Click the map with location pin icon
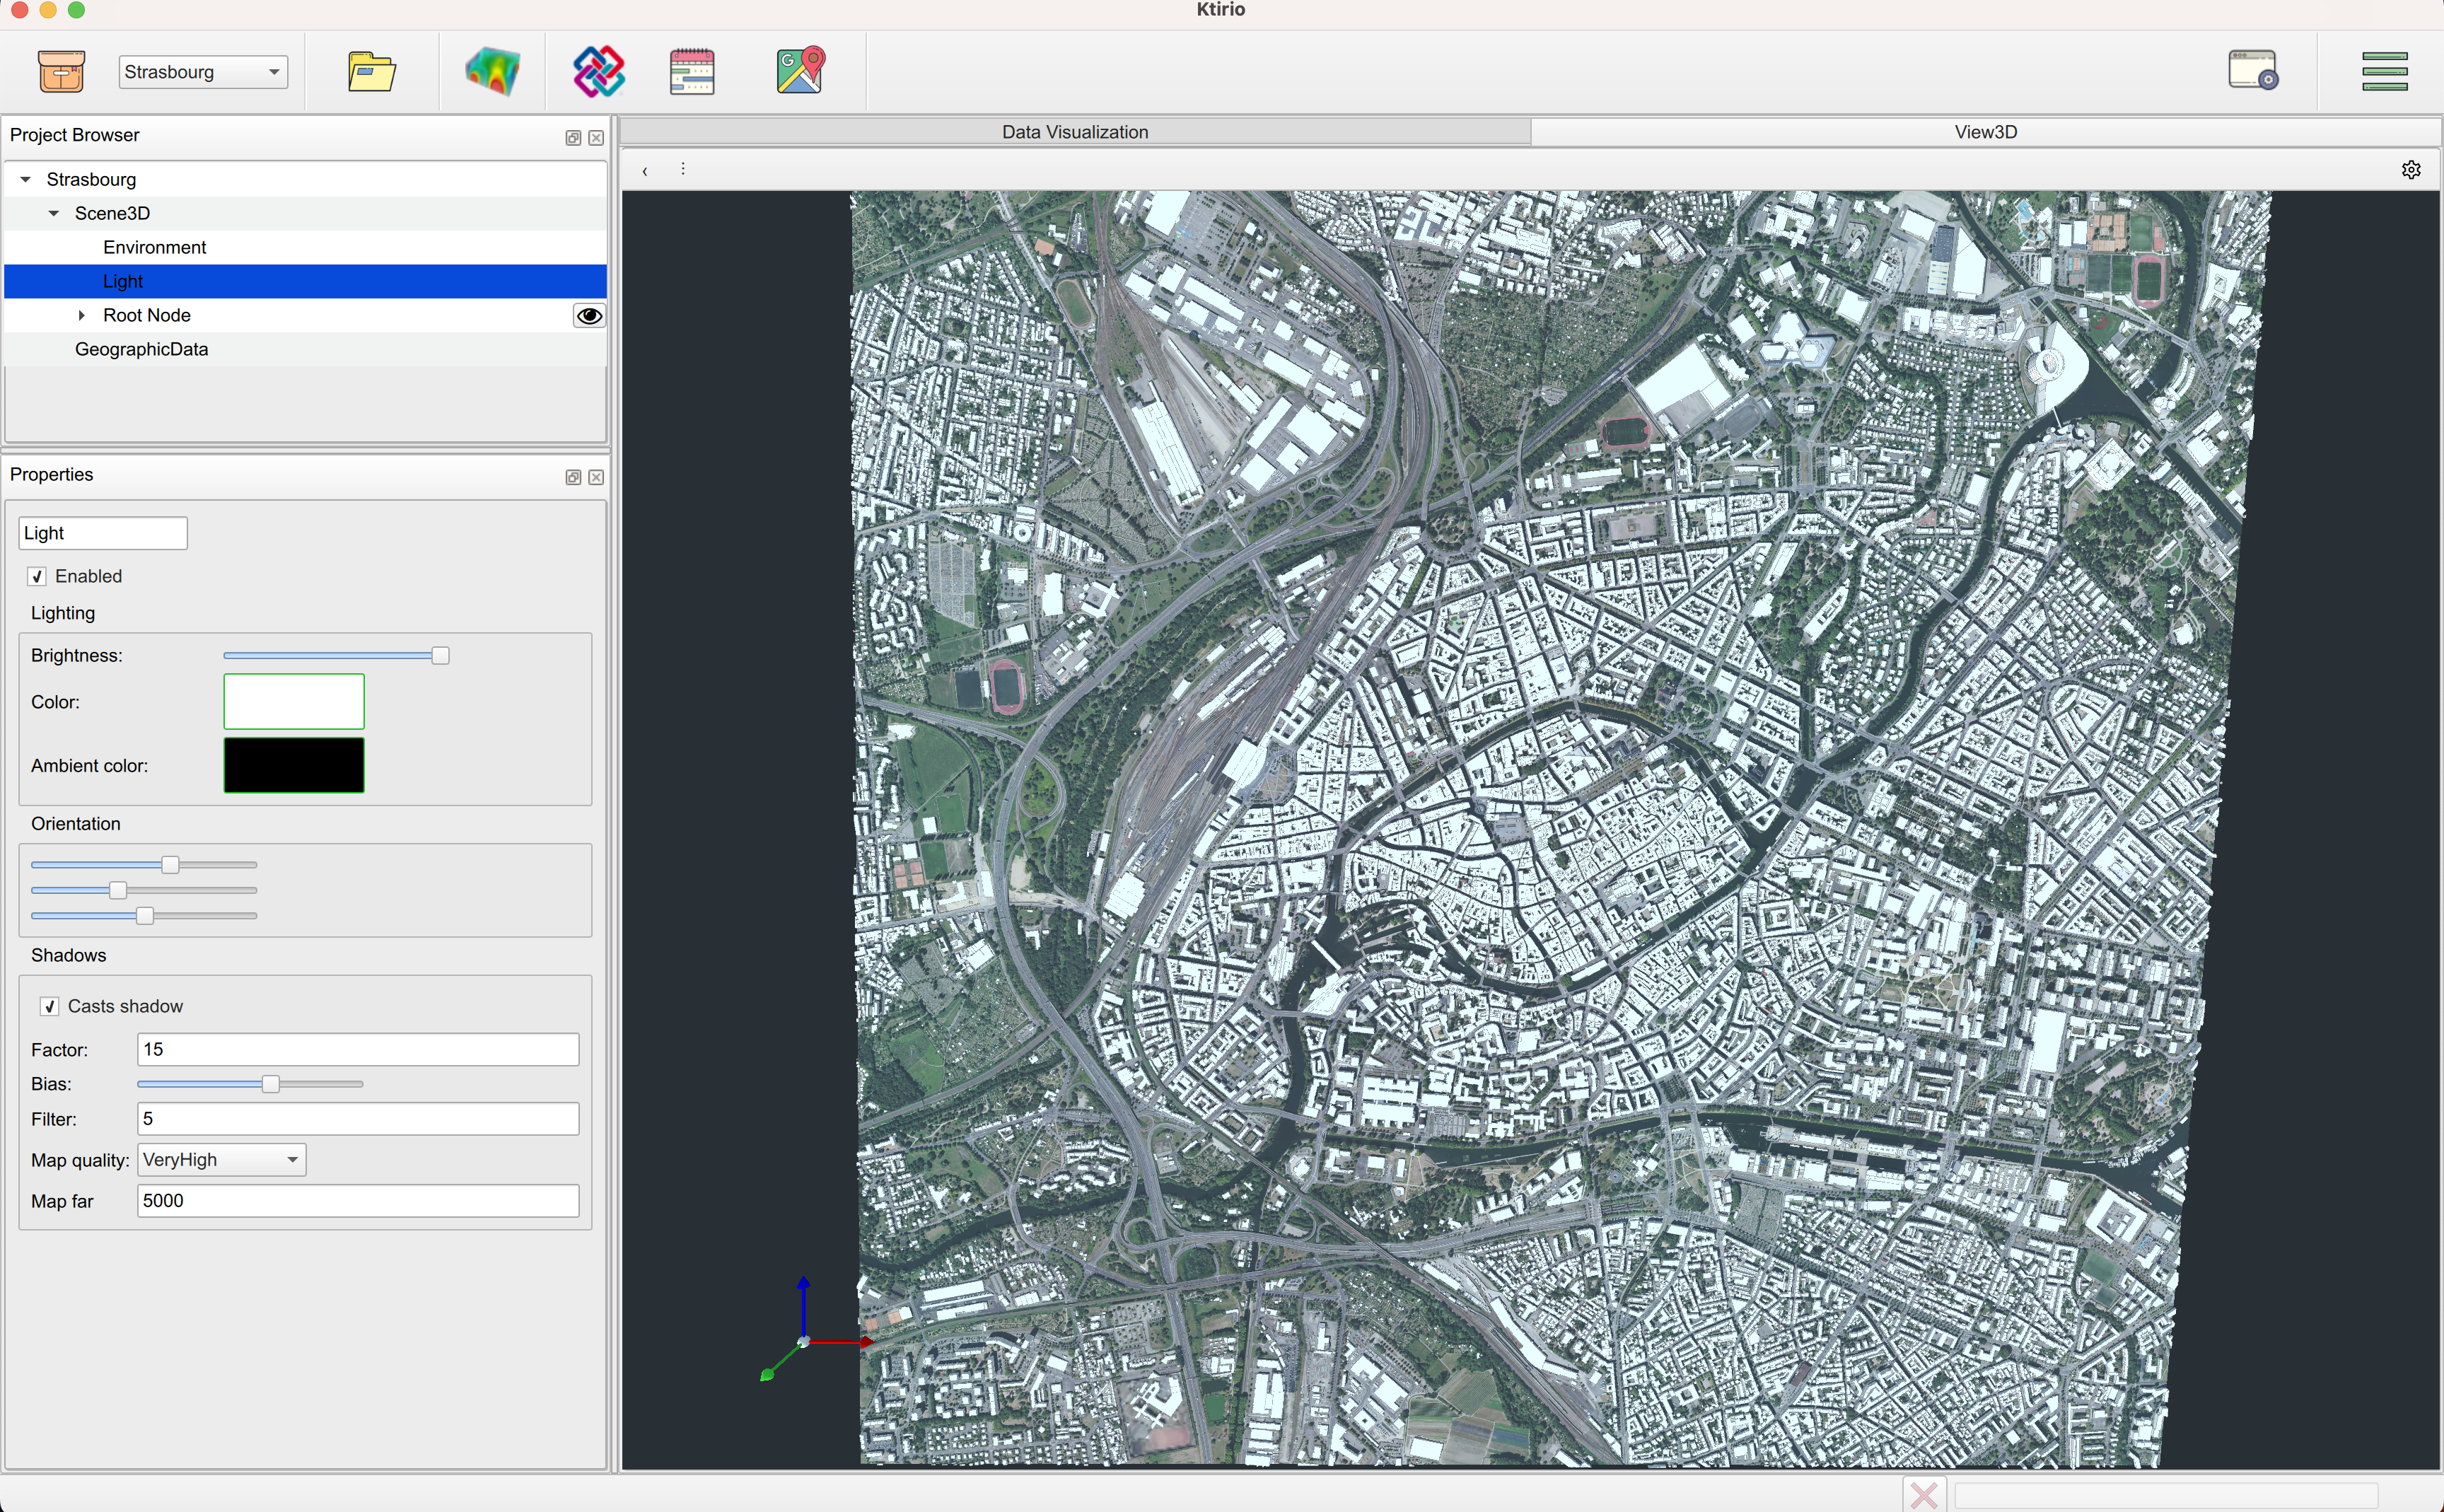This screenshot has width=2444, height=1512. (x=801, y=71)
